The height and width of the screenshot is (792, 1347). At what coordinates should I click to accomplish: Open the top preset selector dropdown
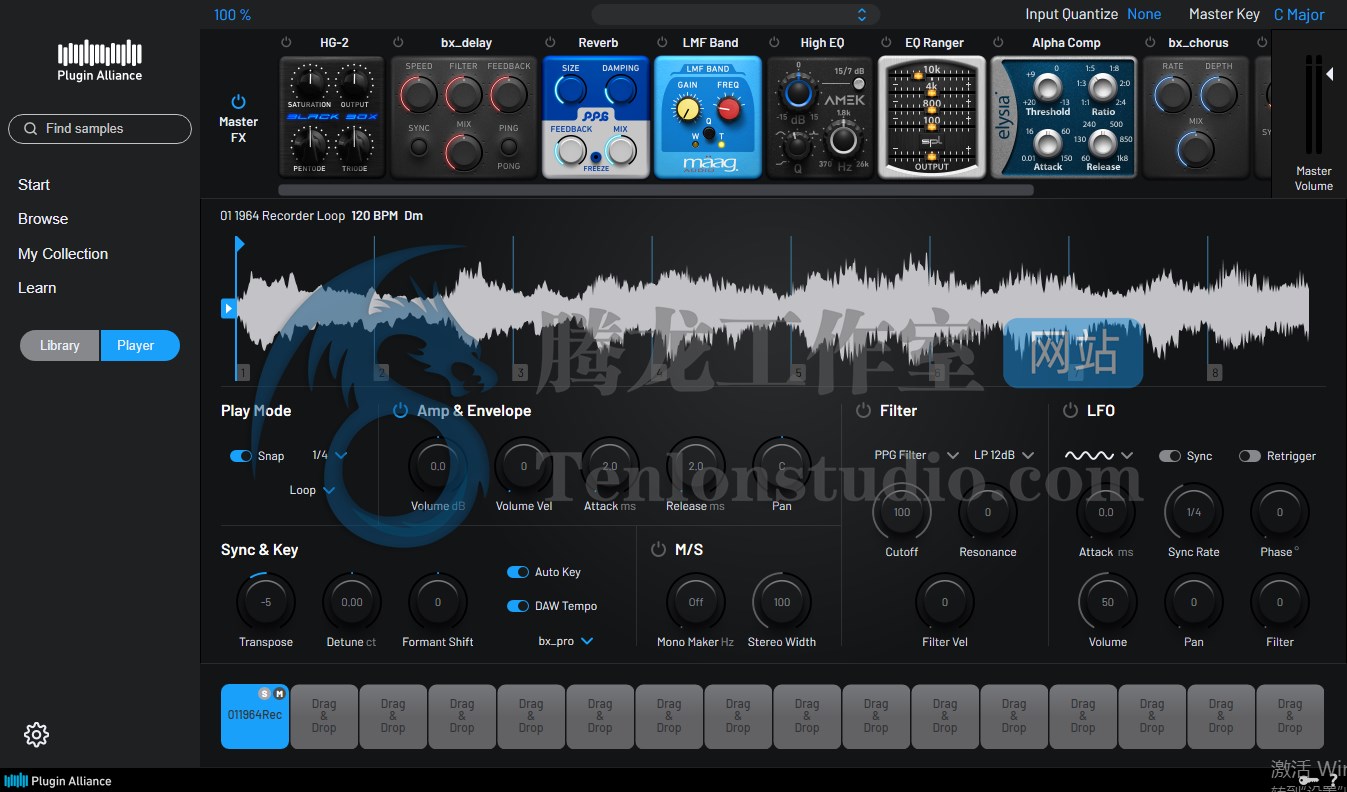coord(736,14)
